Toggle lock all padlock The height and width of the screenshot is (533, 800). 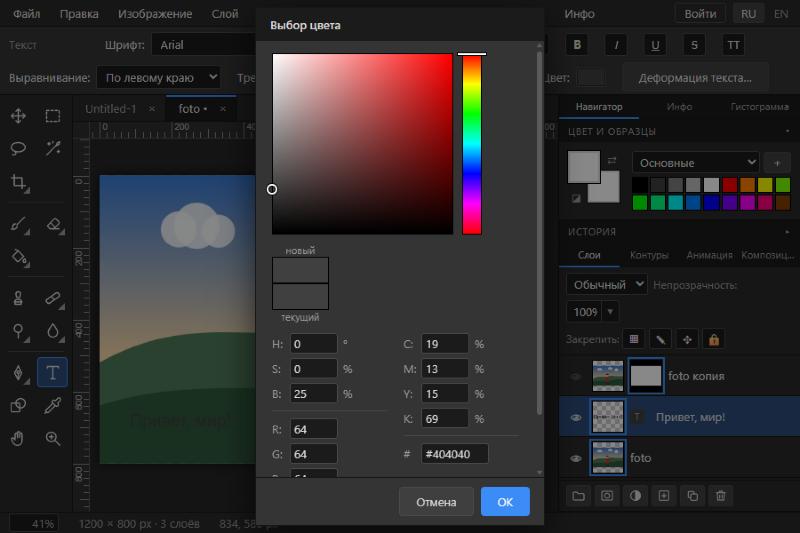coord(714,340)
